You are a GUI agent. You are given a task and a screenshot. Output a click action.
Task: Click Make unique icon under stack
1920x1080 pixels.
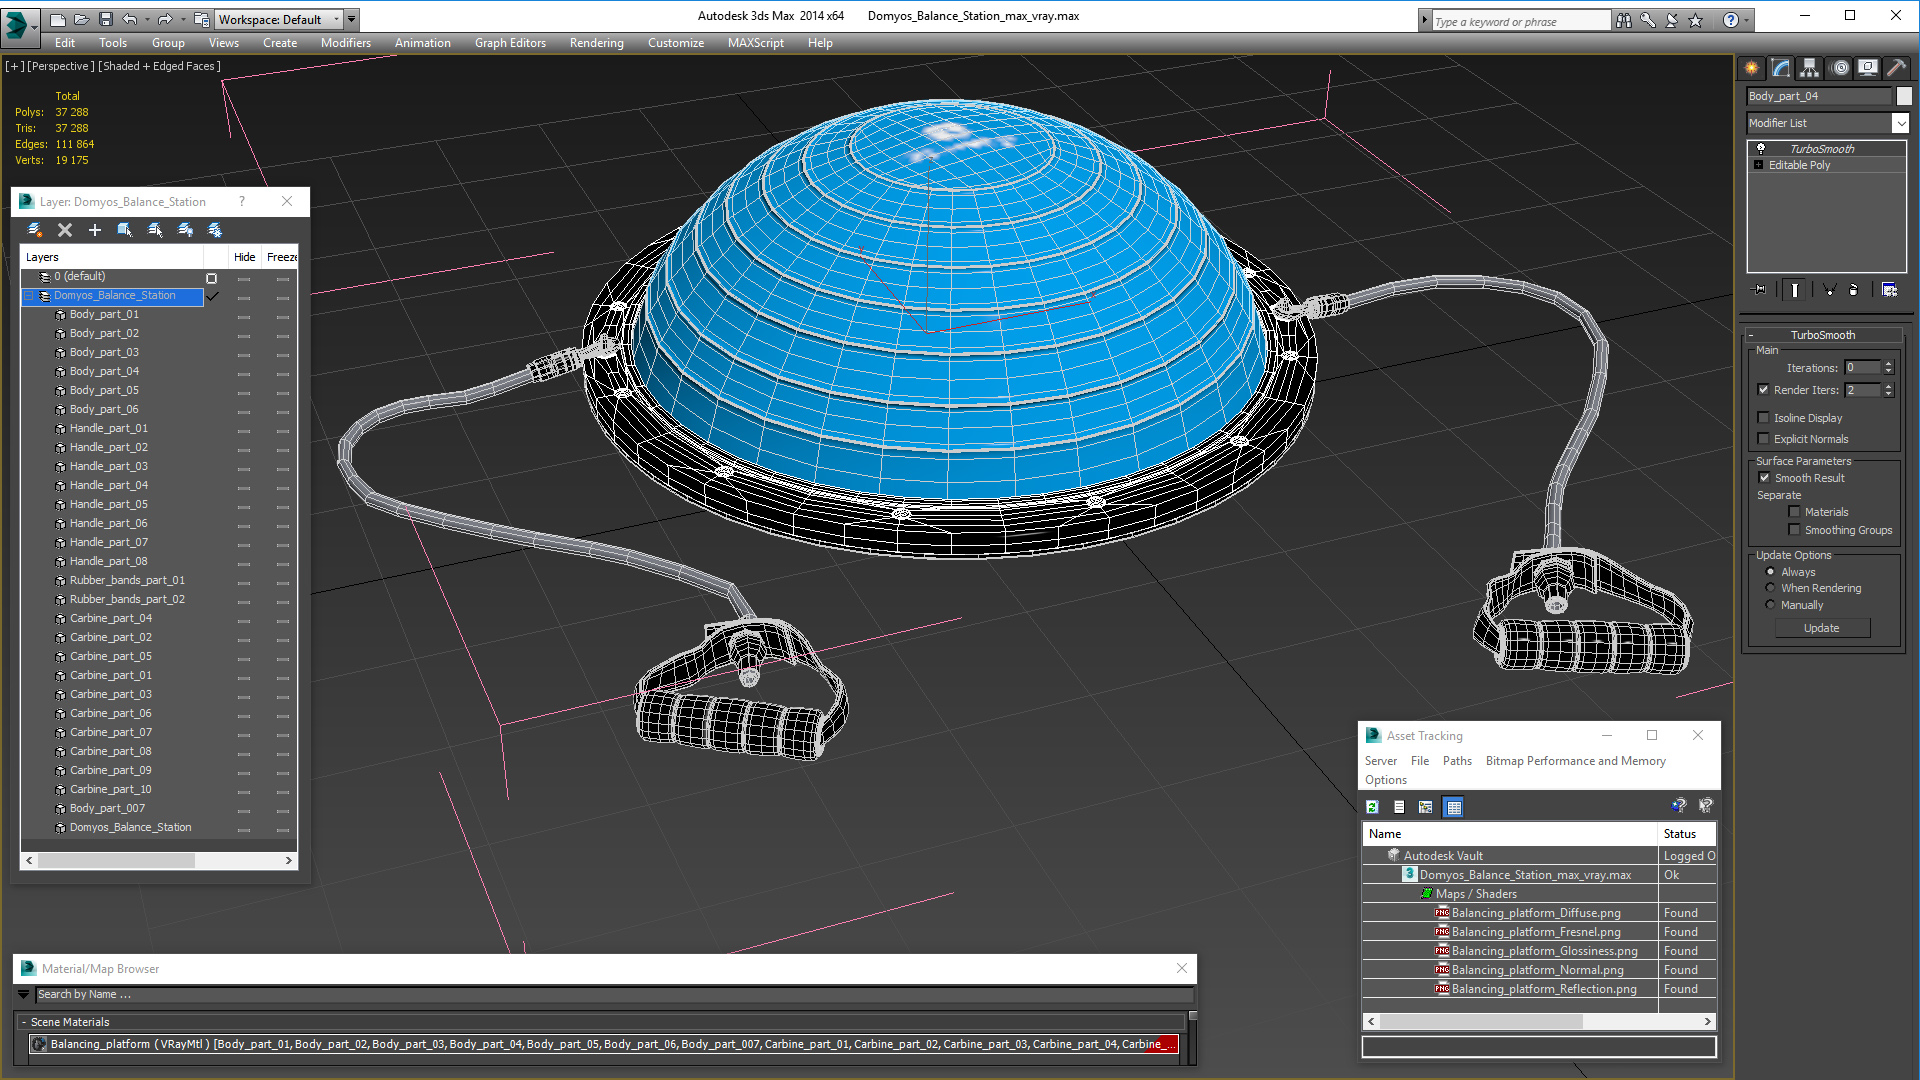[x=1829, y=289]
